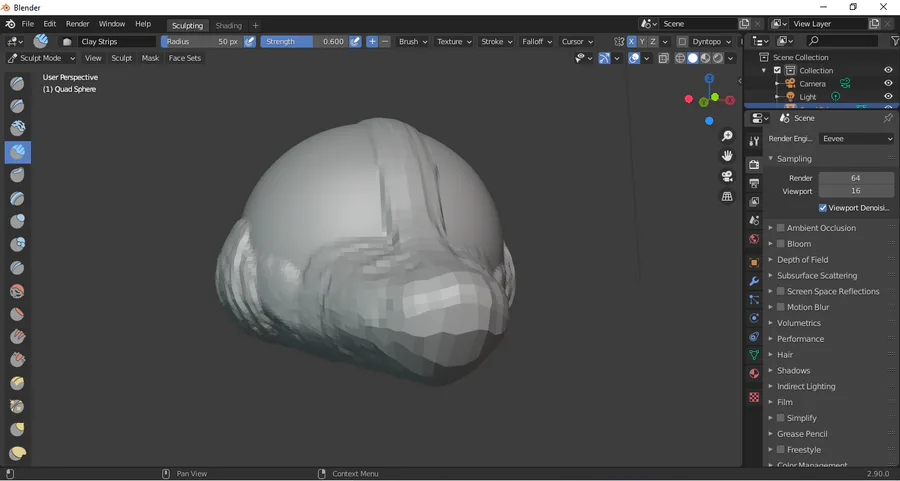Screen dimensions: 900x481
Task: Toggle Z axis symmetry
Action: click(x=653, y=41)
